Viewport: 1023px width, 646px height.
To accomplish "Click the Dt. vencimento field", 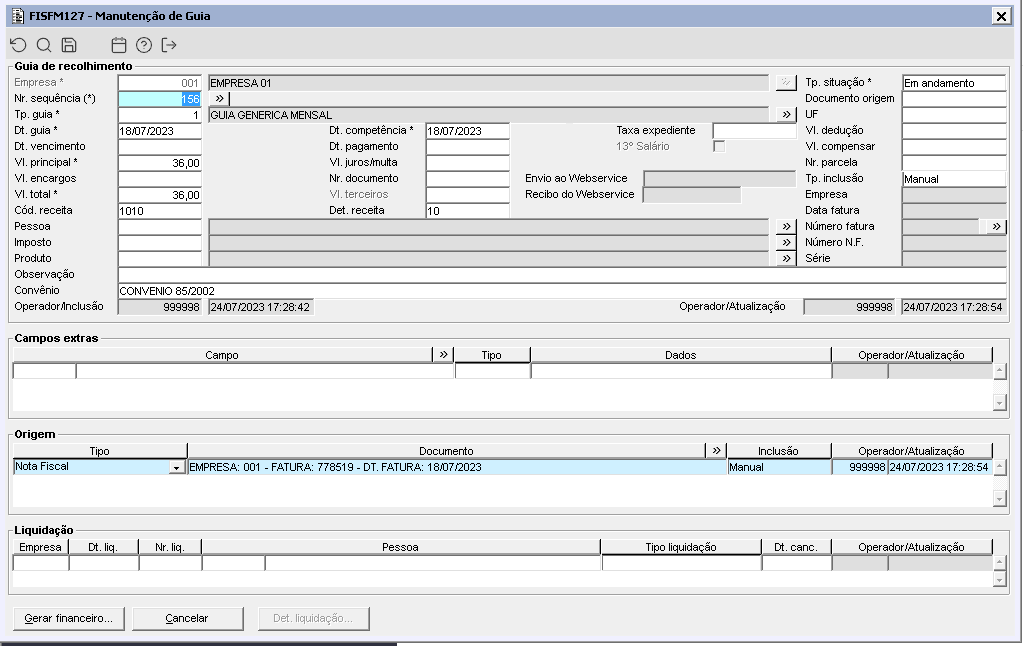I will (160, 146).
